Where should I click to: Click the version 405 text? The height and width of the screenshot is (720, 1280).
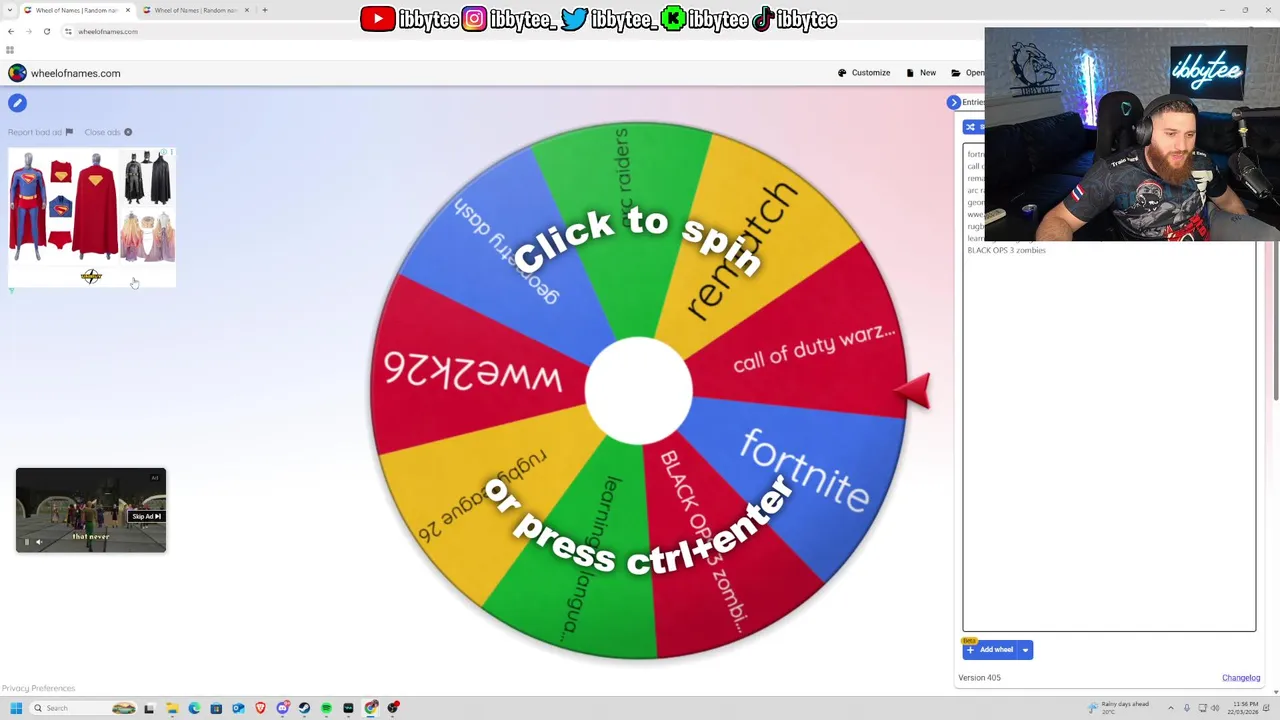pyautogui.click(x=979, y=678)
